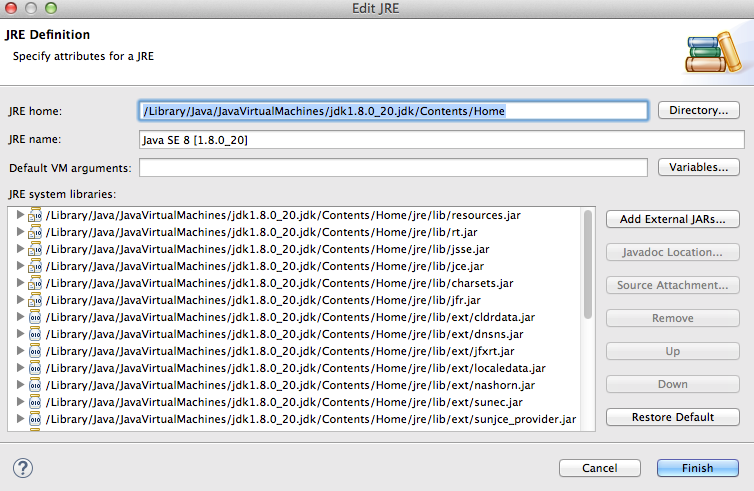The height and width of the screenshot is (491, 754).
Task: Expand the jce.jar tree node
Action: (x=20, y=266)
